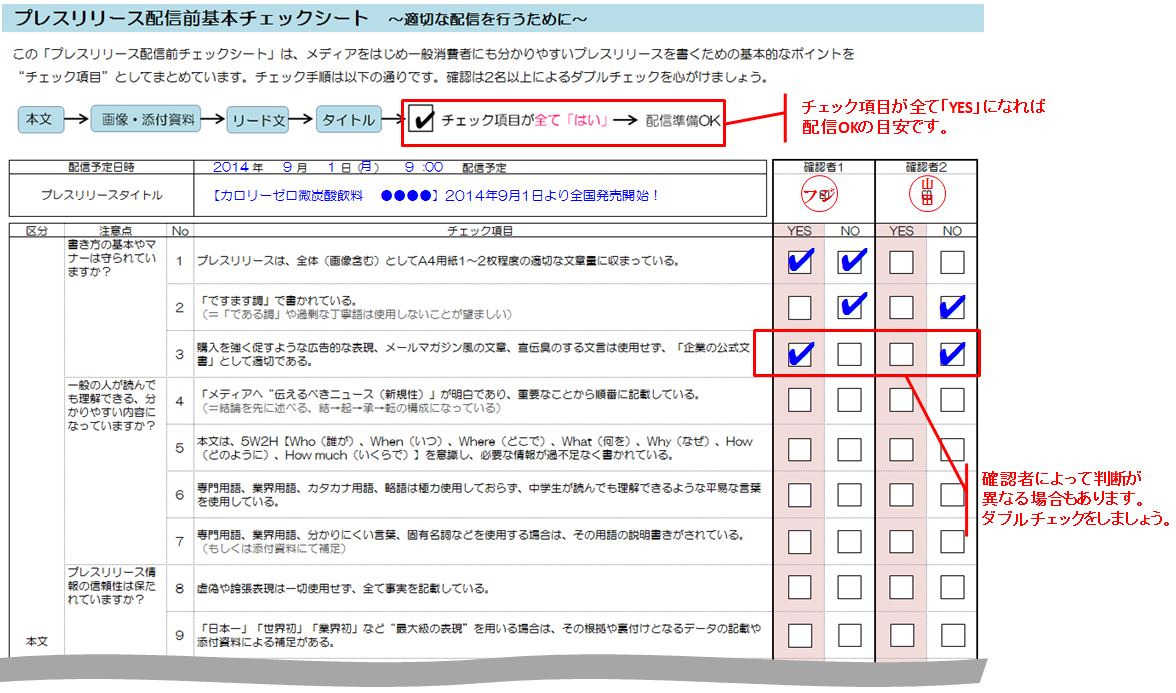Uncheck reviewer 2's NO box for item 2
The width and height of the screenshot is (1176, 693).
coord(952,307)
